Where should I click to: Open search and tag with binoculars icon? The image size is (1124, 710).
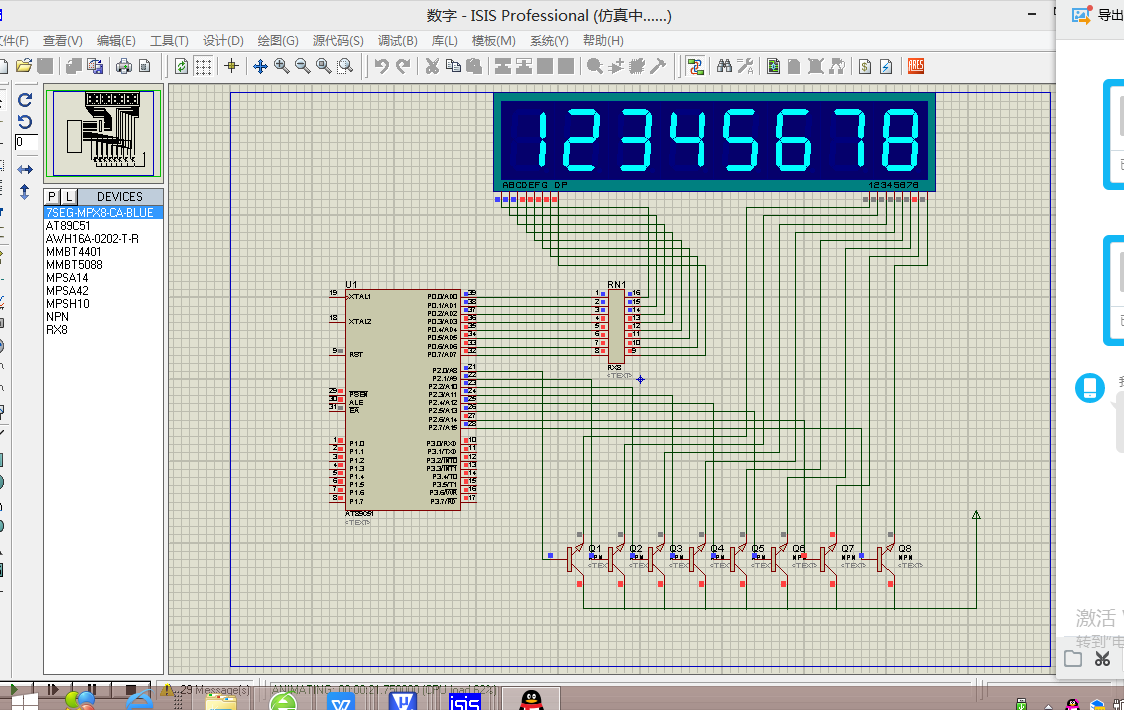tap(724, 67)
